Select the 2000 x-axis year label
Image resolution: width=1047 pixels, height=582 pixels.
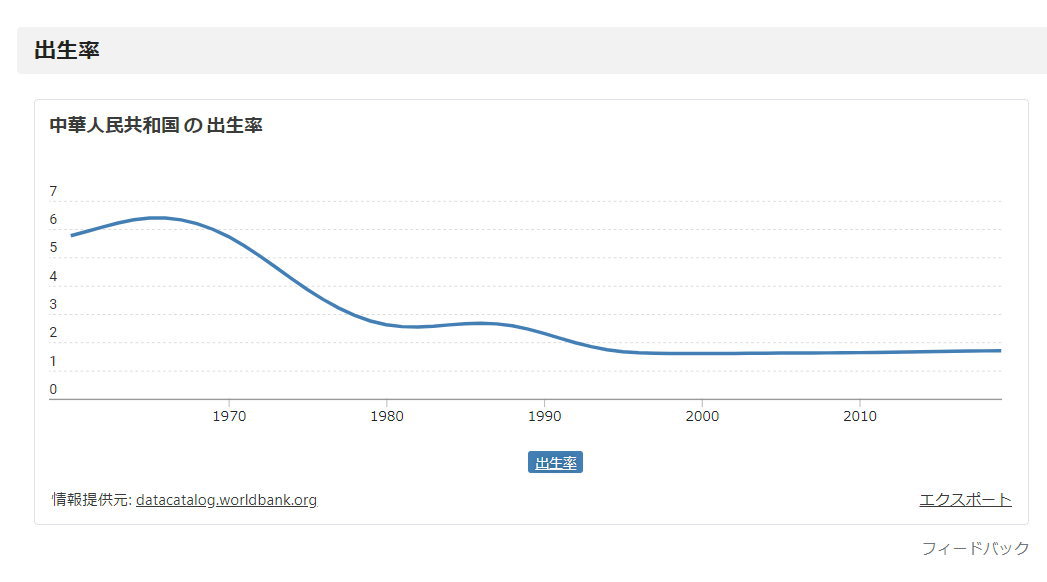tap(702, 416)
